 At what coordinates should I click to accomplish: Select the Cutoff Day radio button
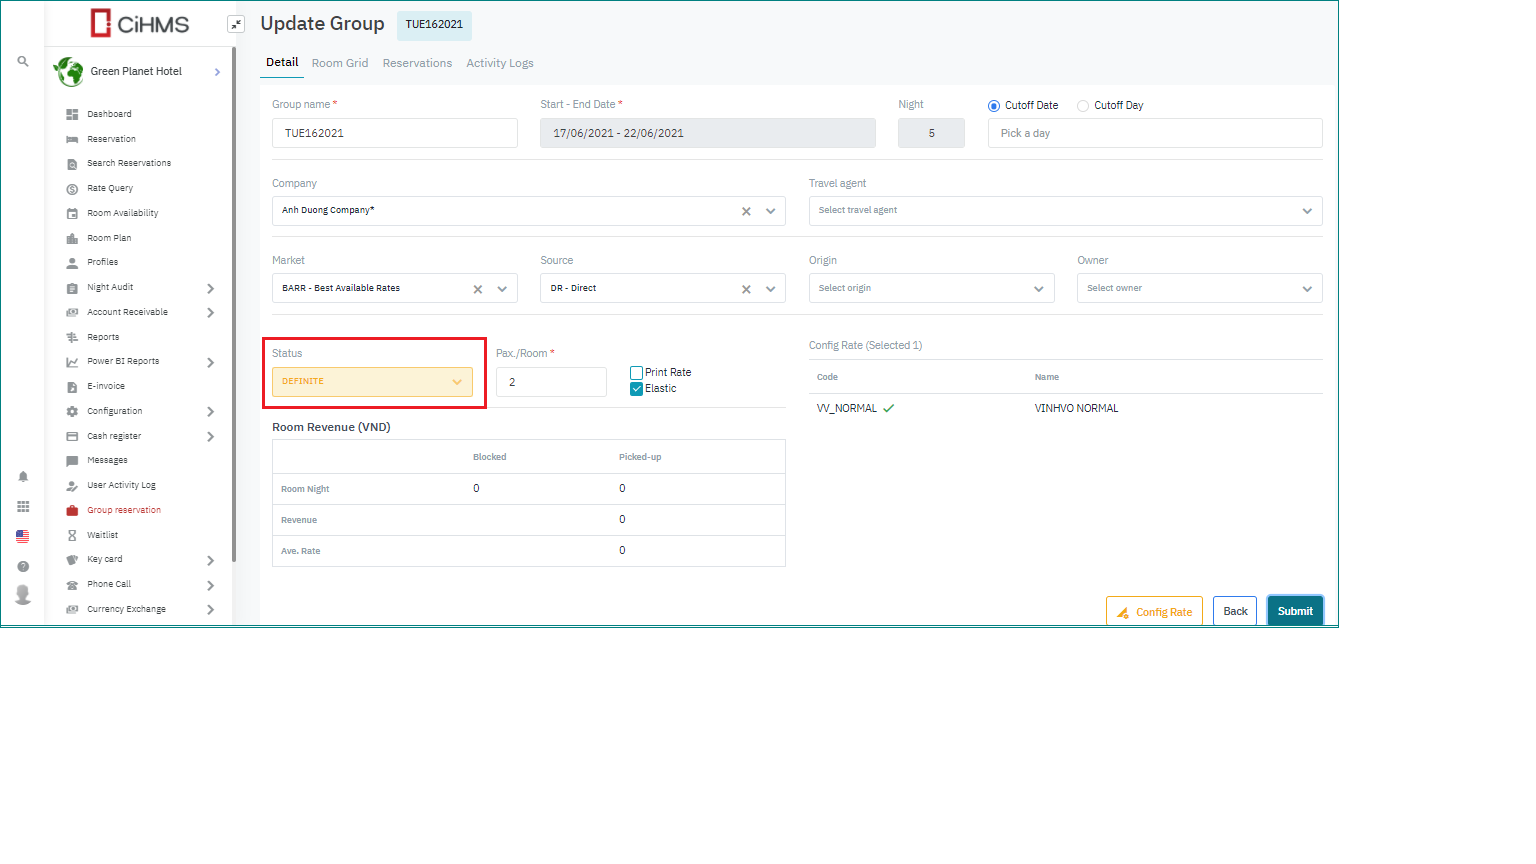pos(1083,106)
